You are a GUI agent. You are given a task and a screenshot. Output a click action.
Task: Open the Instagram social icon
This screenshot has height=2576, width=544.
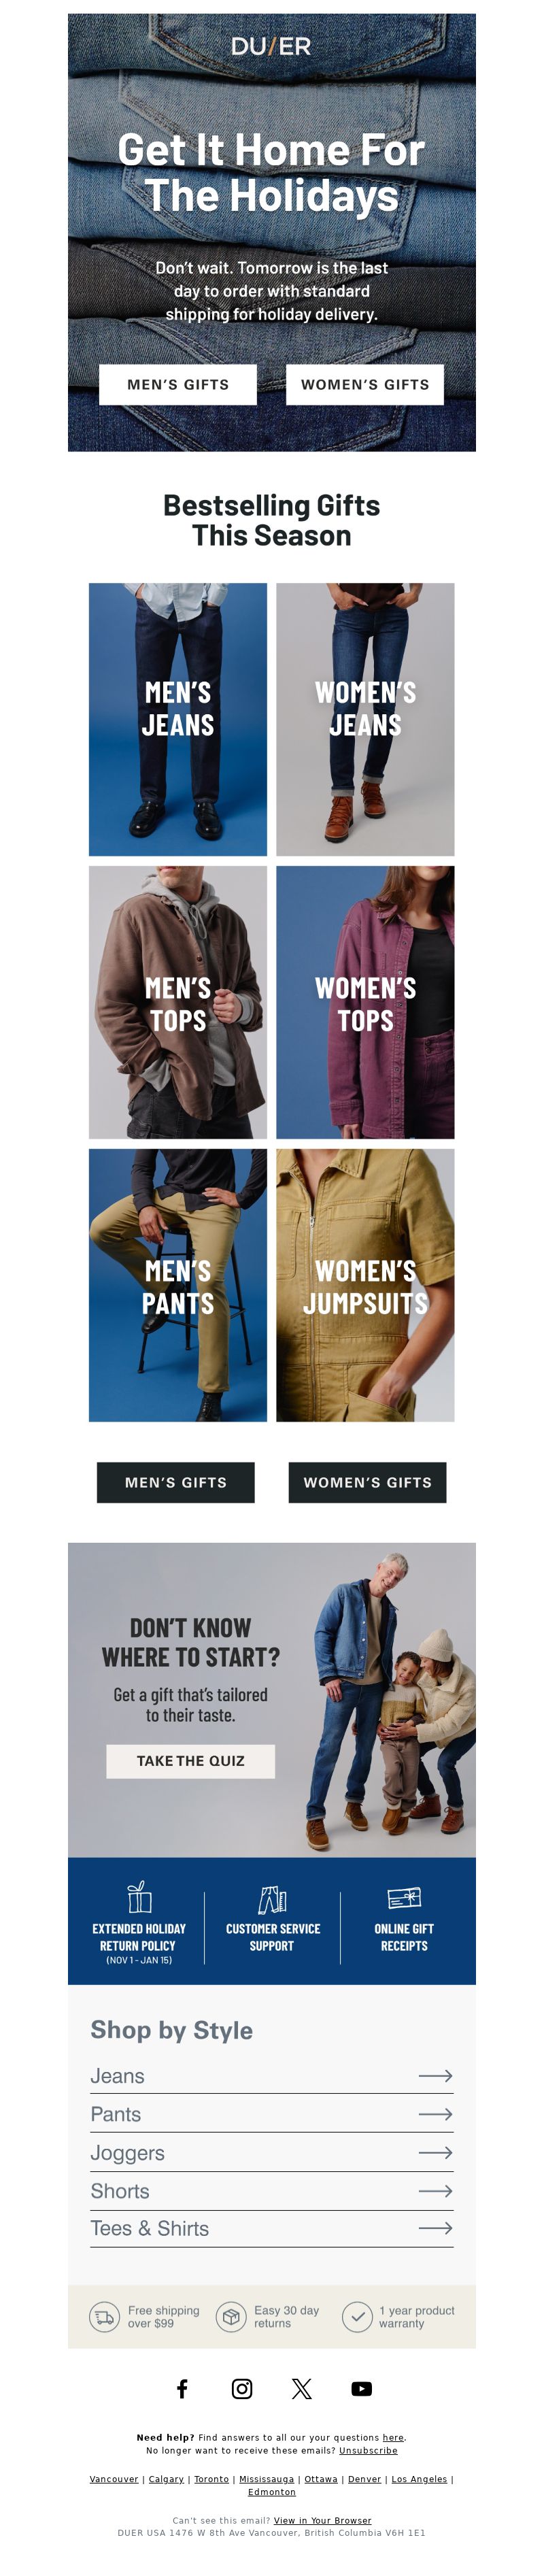click(242, 2389)
